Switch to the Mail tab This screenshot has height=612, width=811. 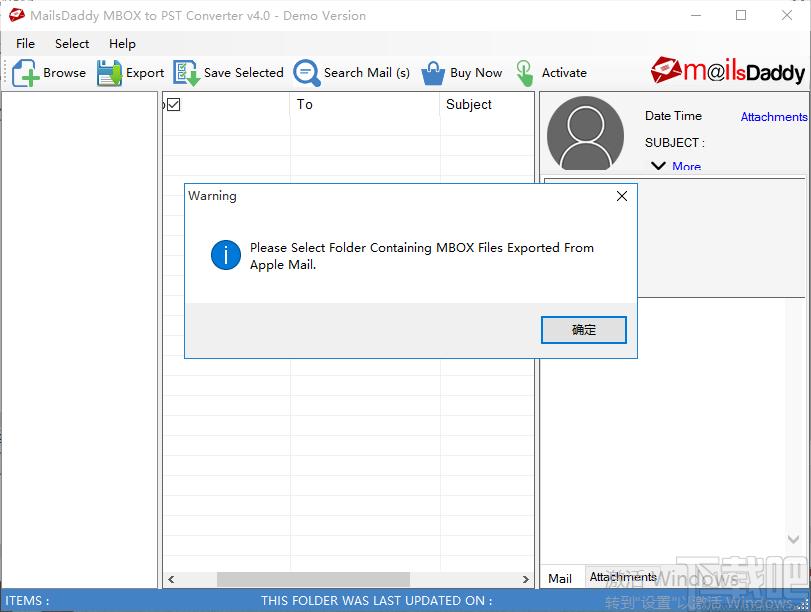click(560, 578)
